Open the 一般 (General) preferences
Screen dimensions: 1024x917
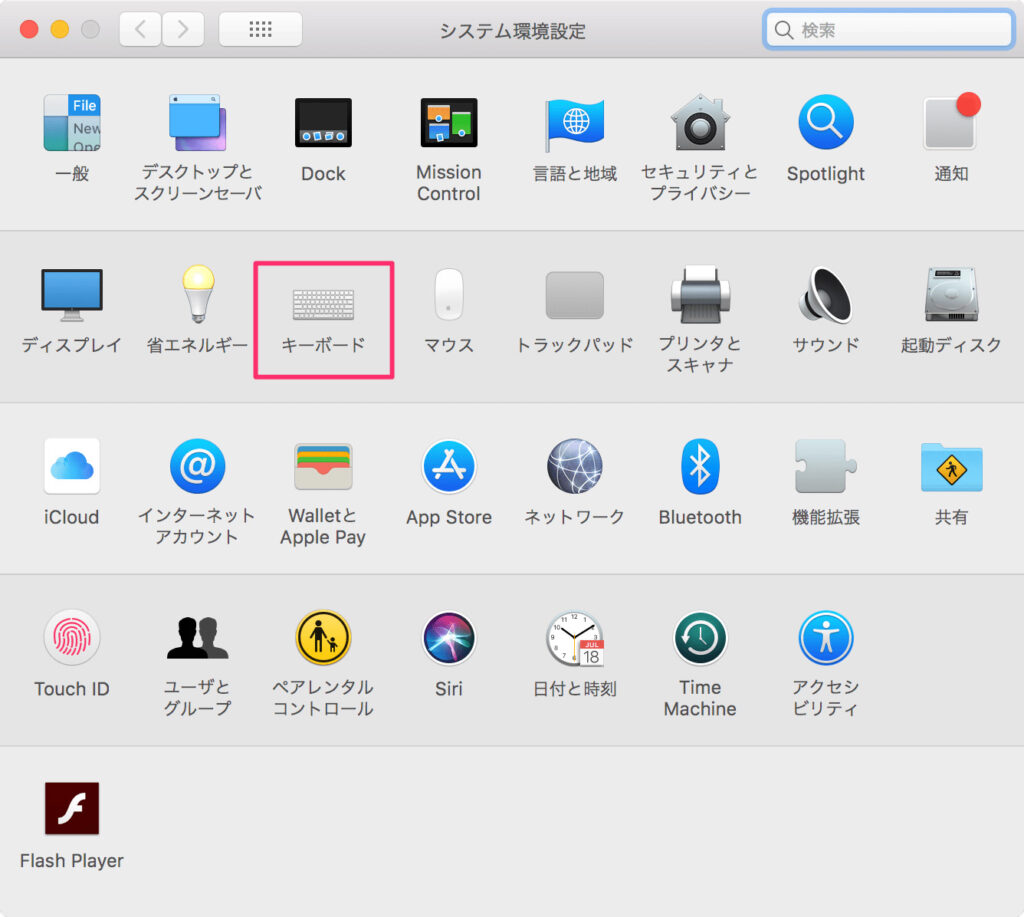(72, 123)
